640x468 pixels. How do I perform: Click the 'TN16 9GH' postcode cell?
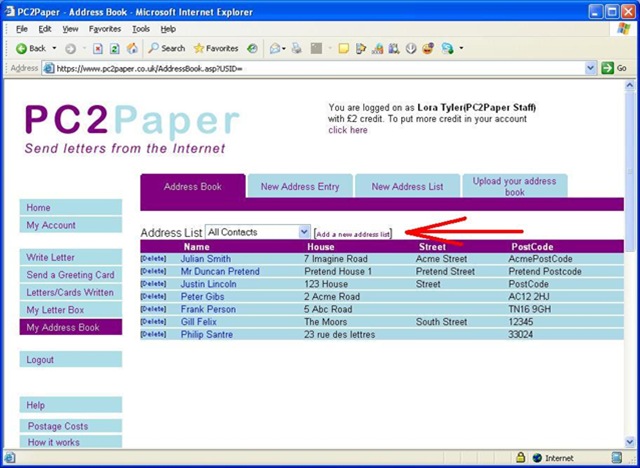pyautogui.click(x=529, y=309)
